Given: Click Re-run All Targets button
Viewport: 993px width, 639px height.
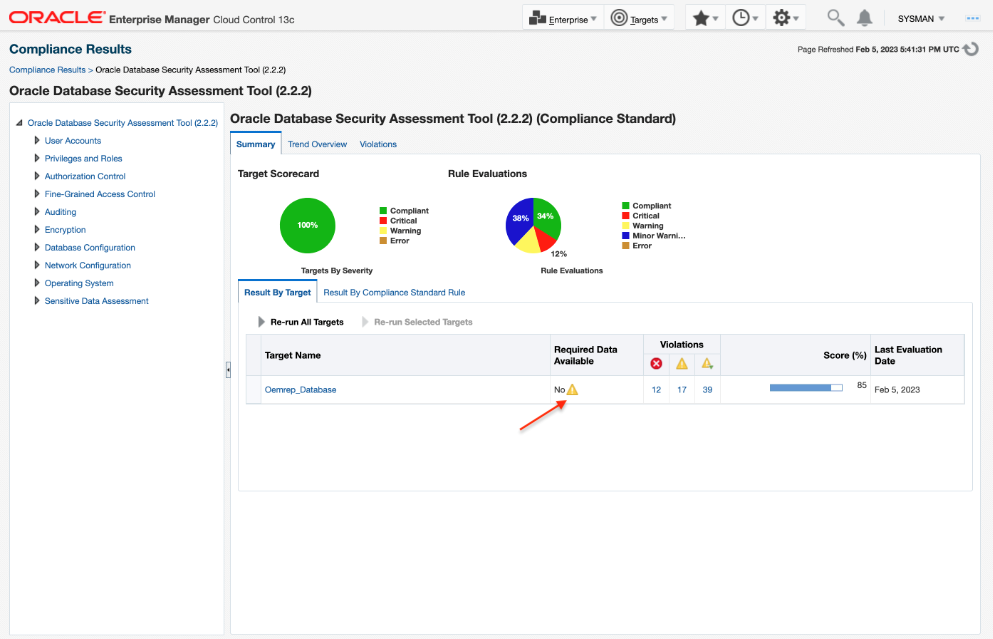Looking at the screenshot, I should pyautogui.click(x=301, y=322).
